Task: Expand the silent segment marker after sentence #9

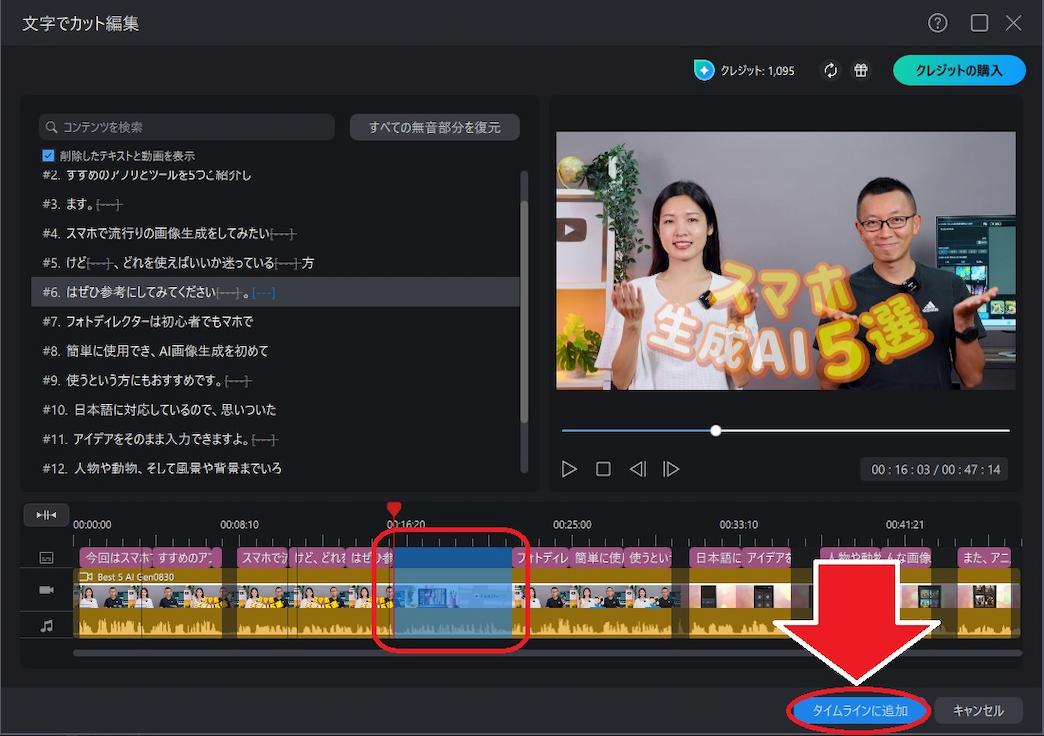Action: point(236,380)
